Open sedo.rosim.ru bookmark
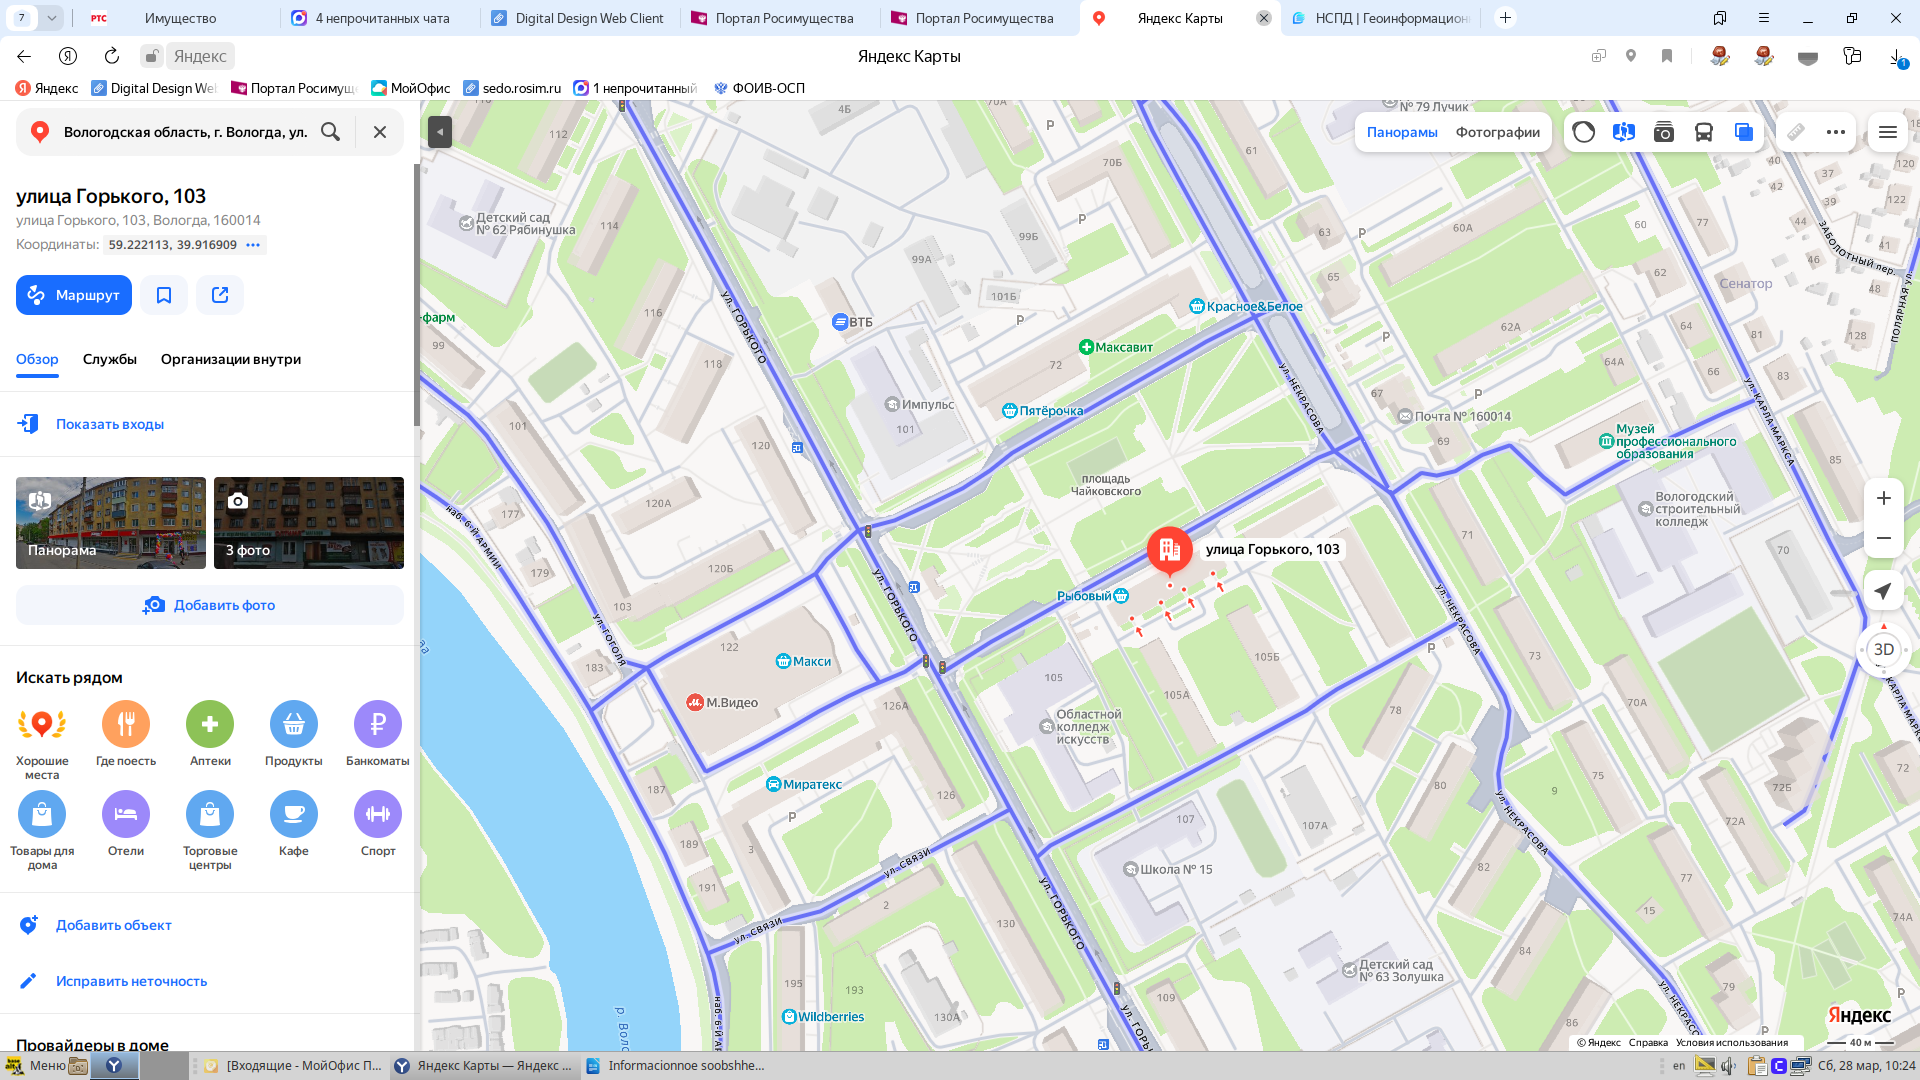1920x1080 pixels. 512,88
